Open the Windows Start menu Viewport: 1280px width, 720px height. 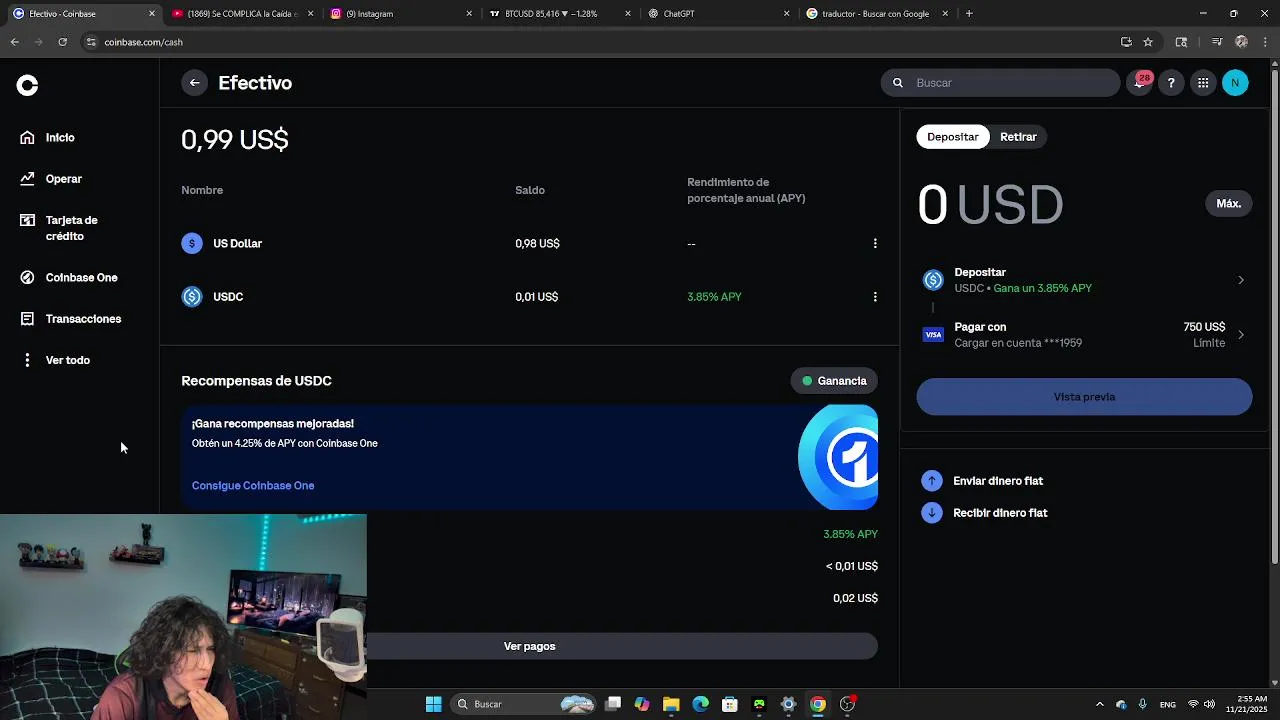433,704
